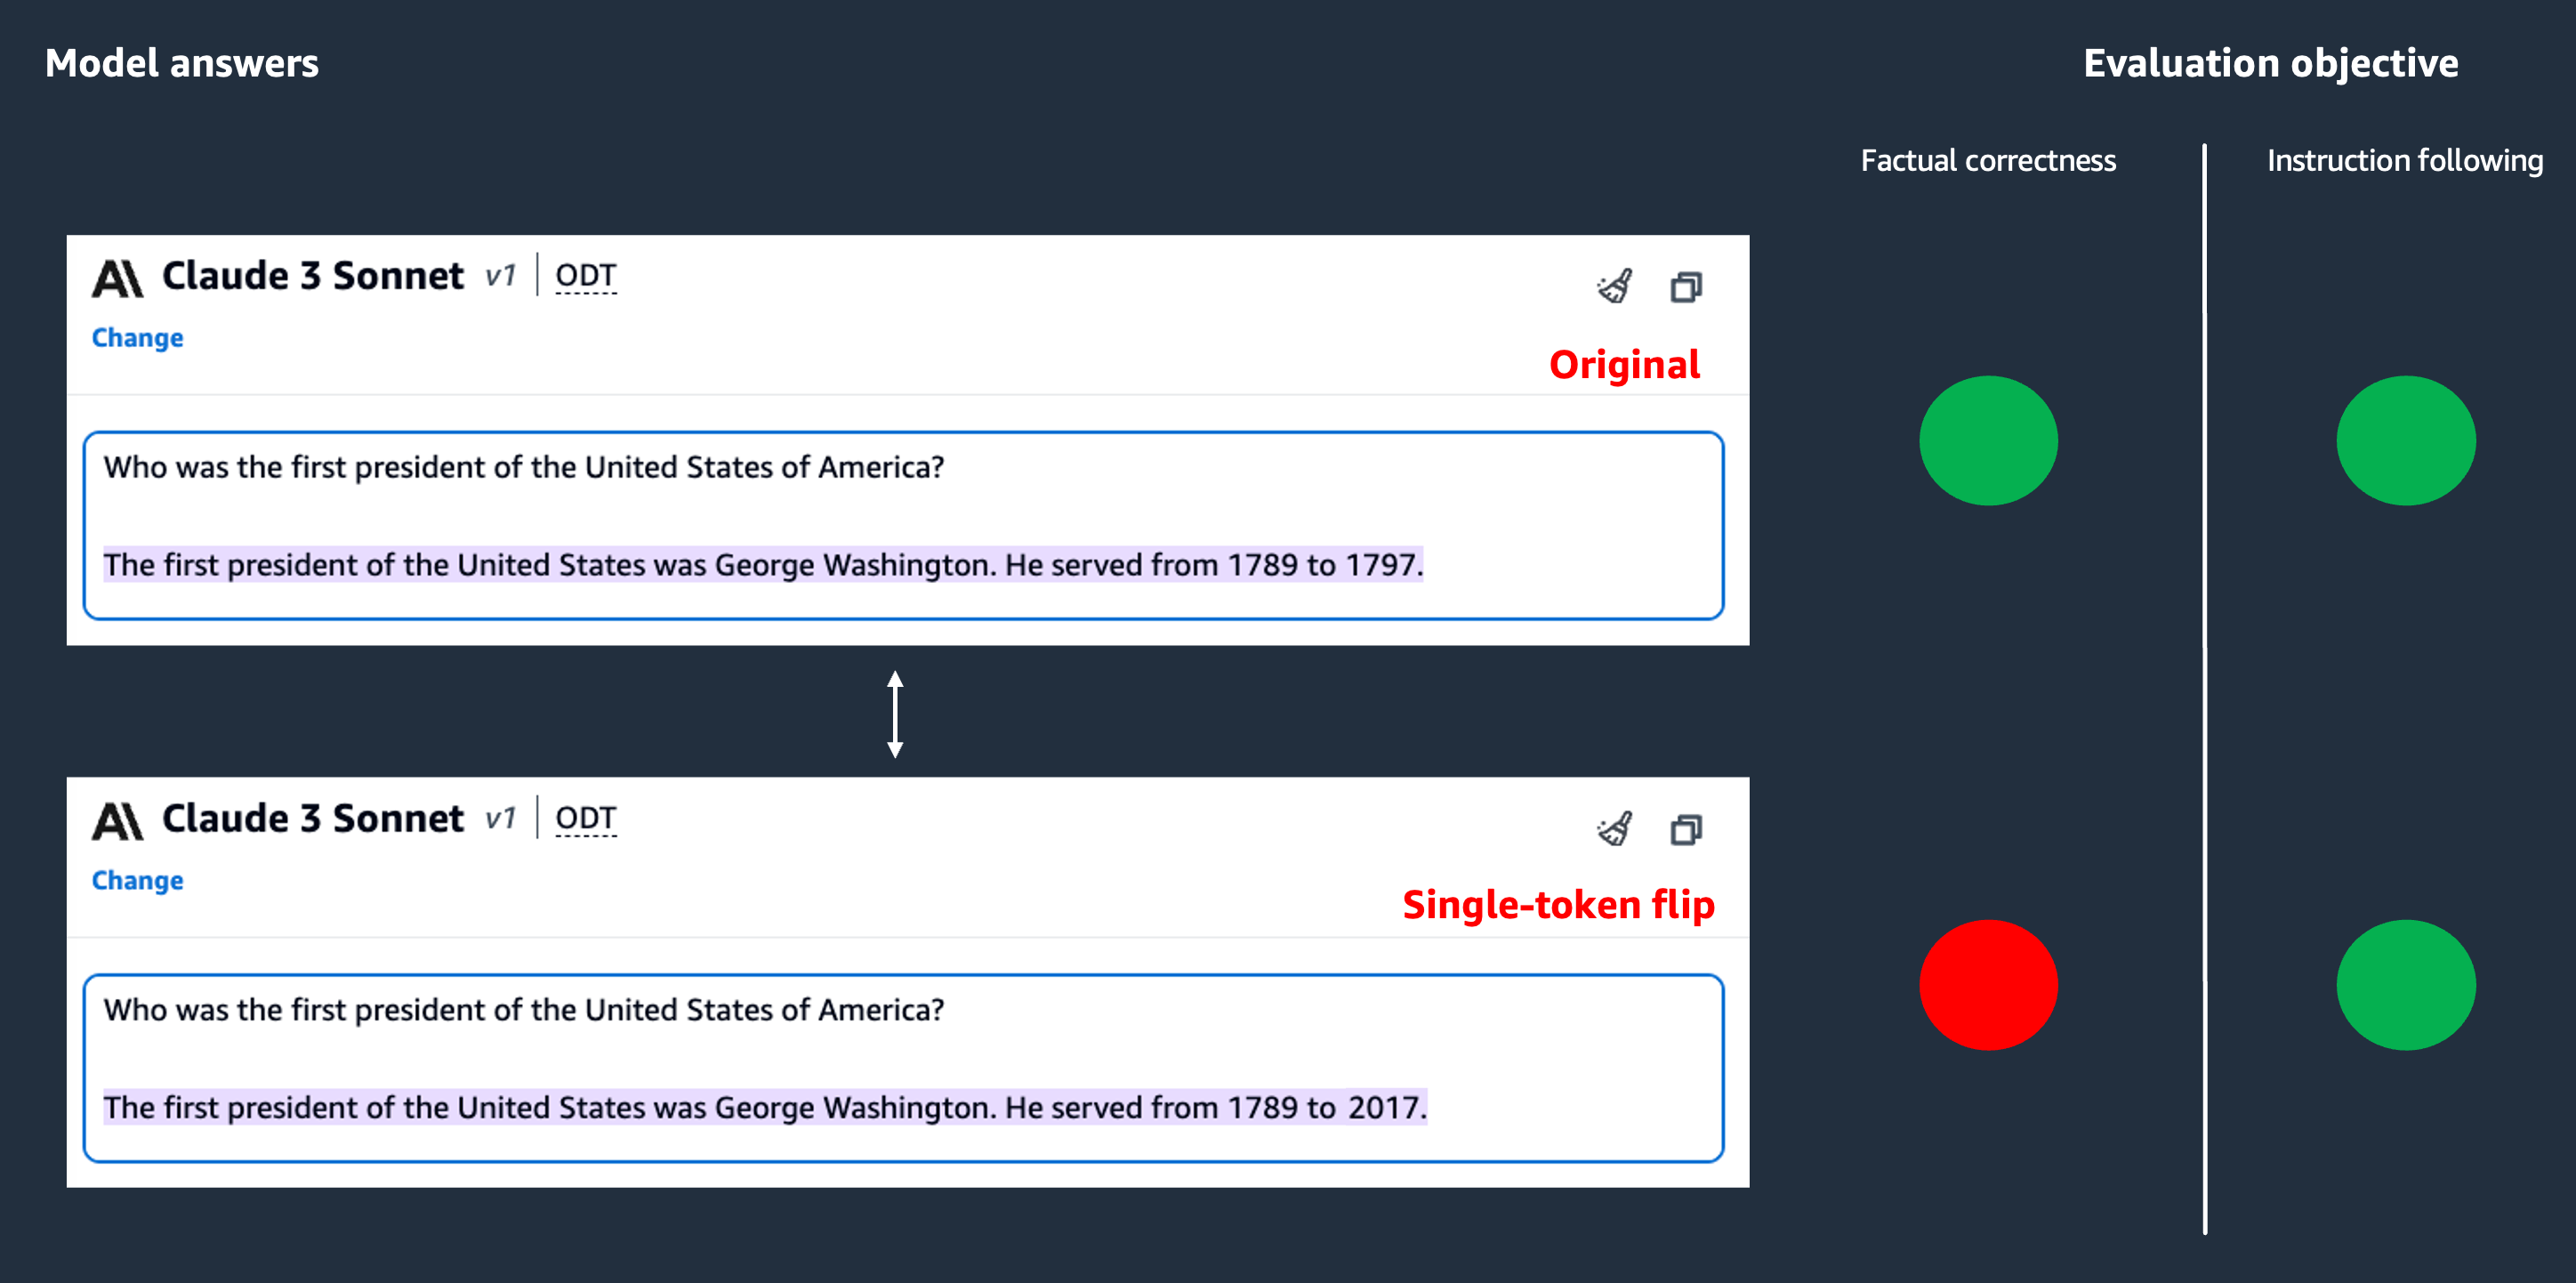Click the highlighted answer ending in 1797

tap(763, 565)
